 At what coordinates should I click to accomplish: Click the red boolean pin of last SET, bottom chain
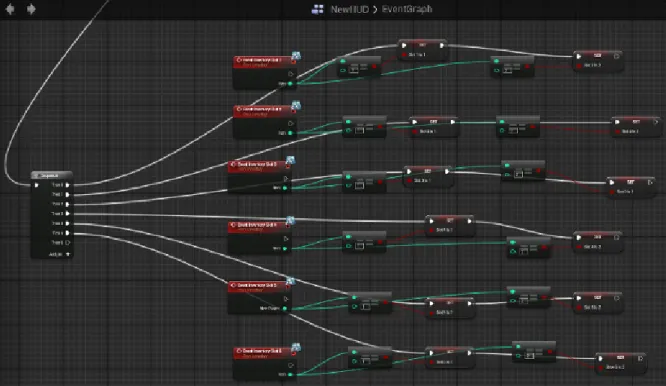point(601,367)
